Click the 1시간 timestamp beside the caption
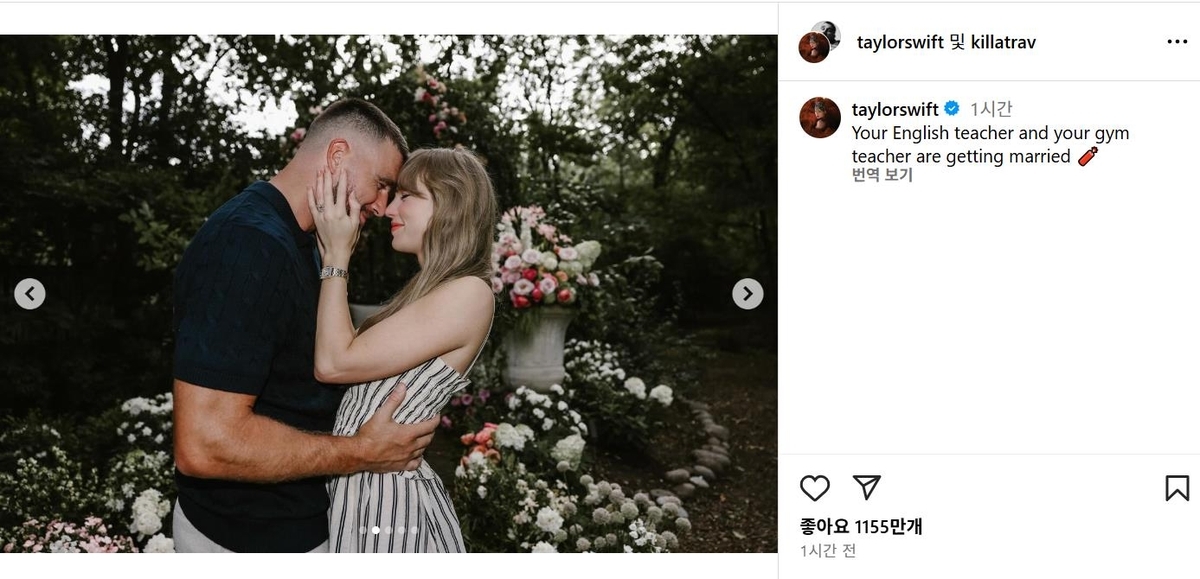 (991, 109)
